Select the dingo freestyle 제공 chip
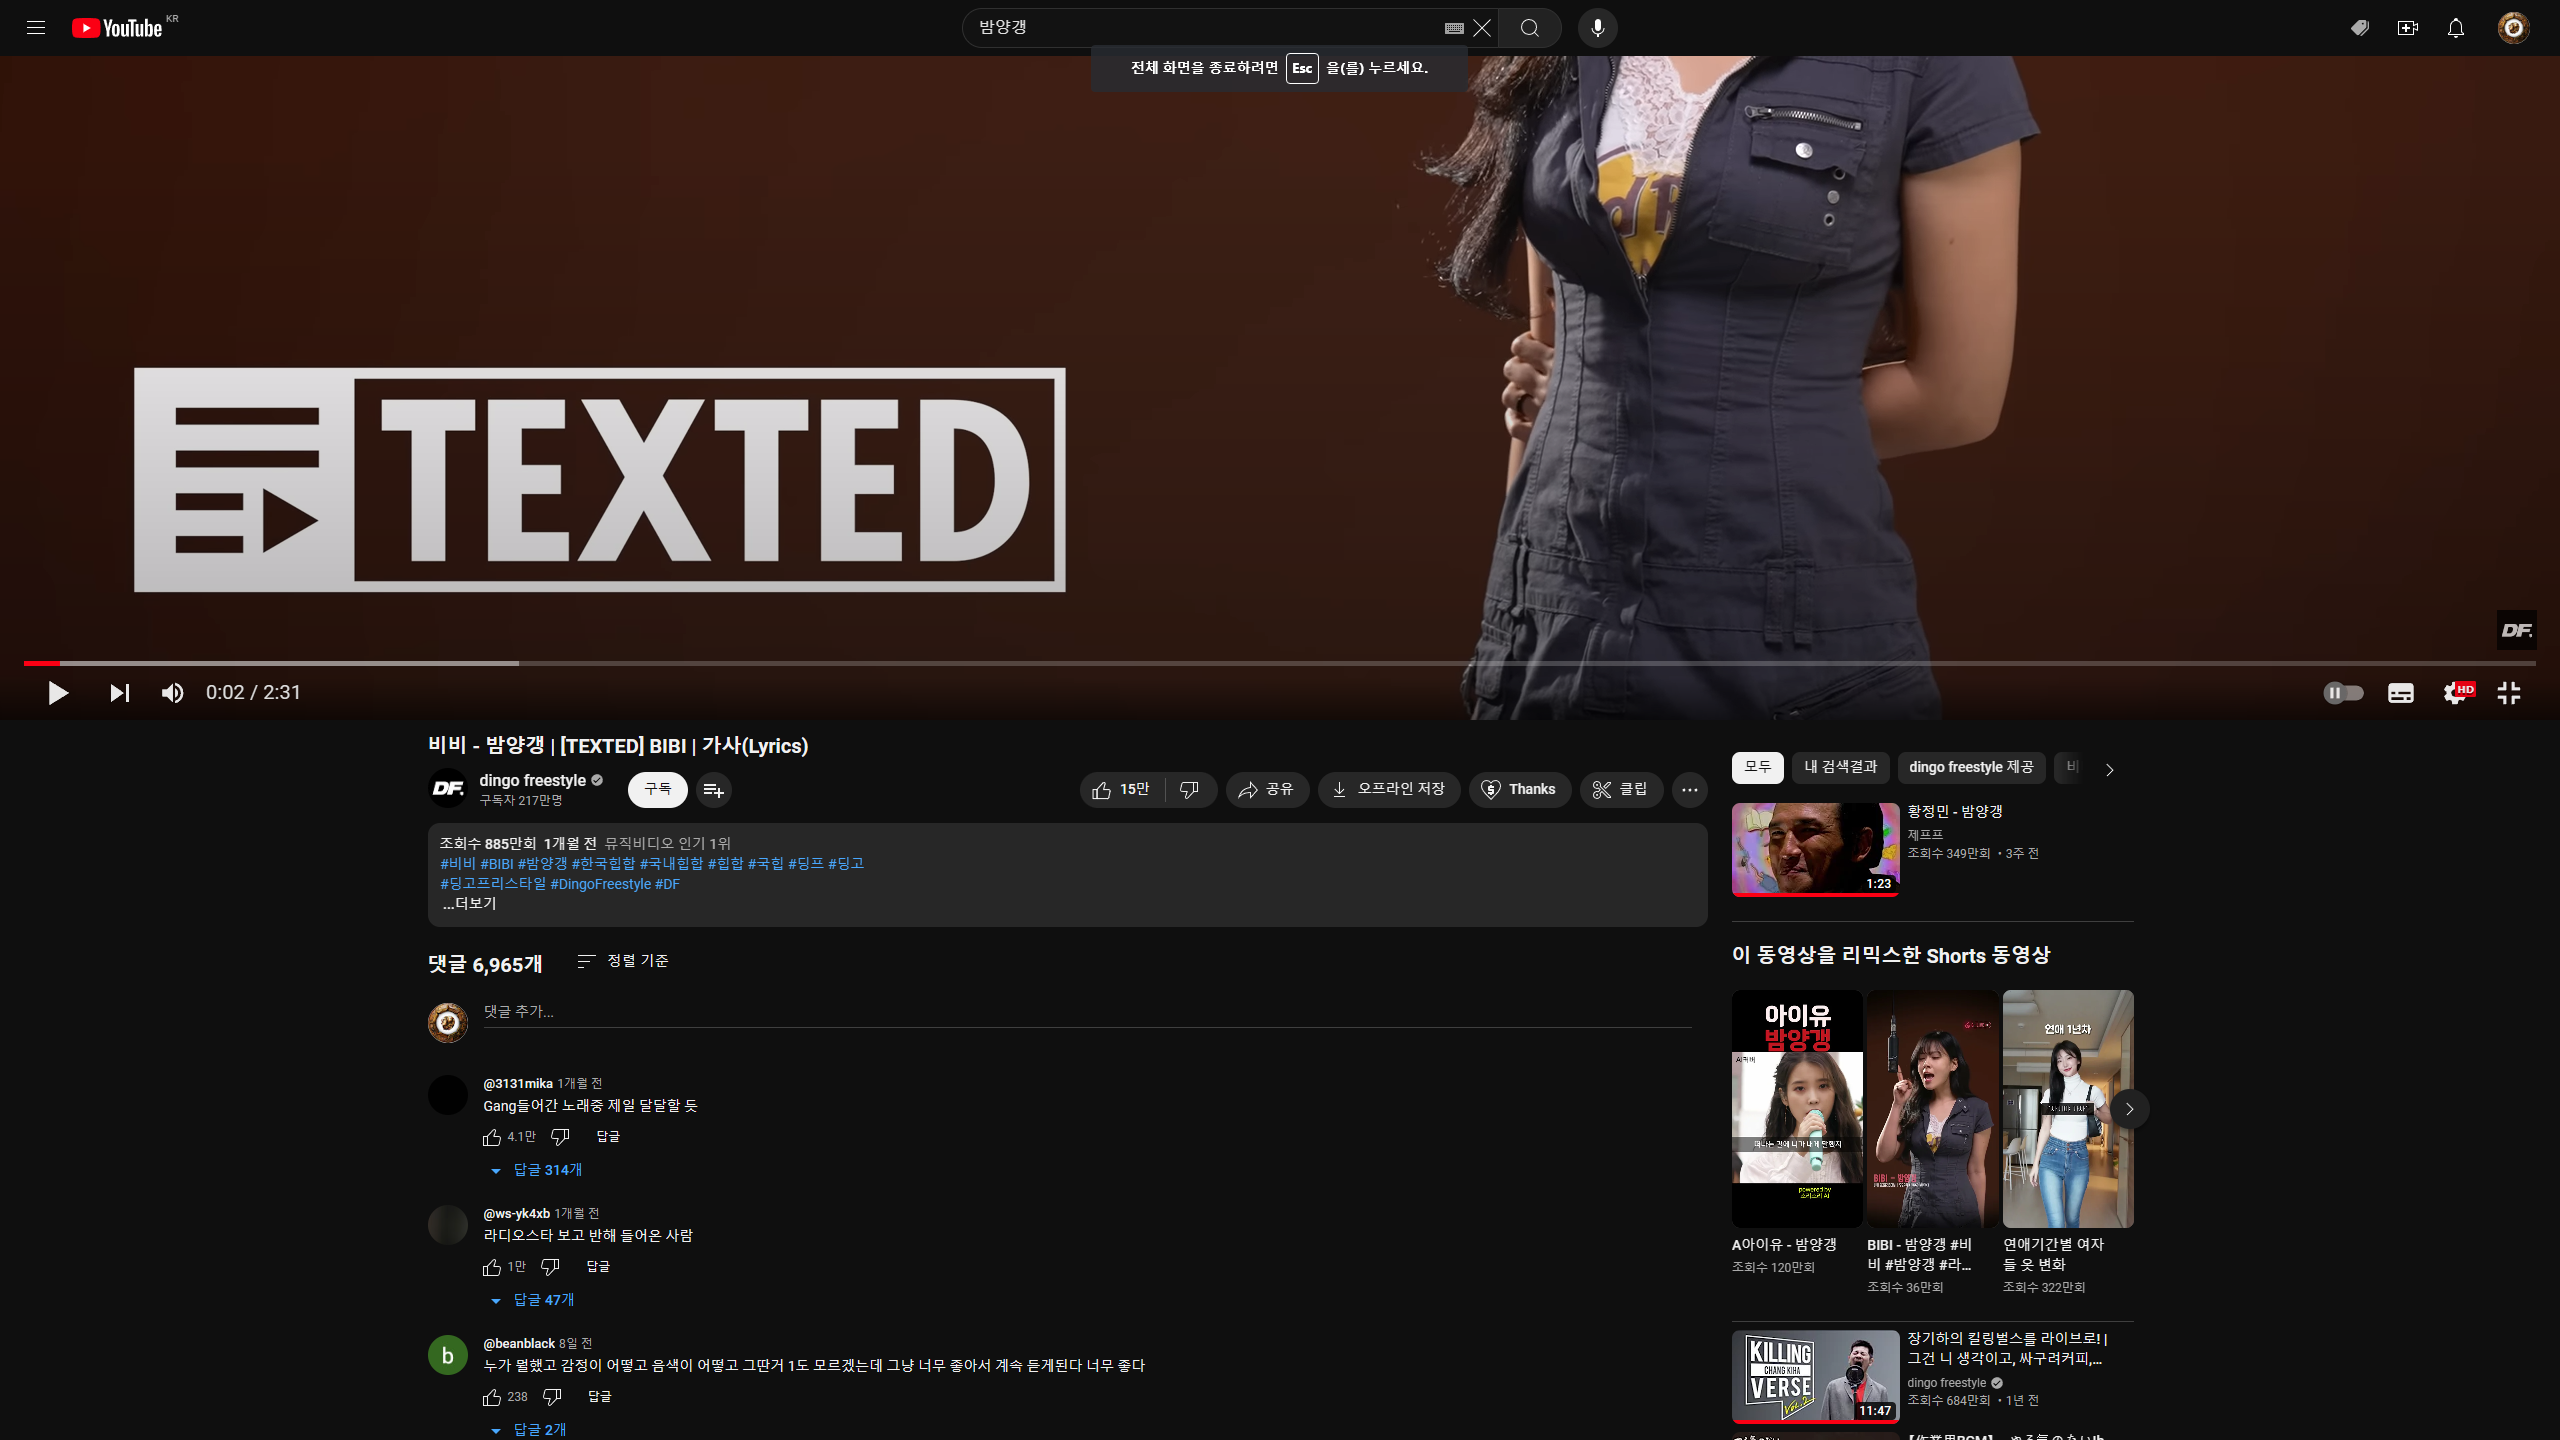This screenshot has width=2560, height=1440. (x=1970, y=767)
